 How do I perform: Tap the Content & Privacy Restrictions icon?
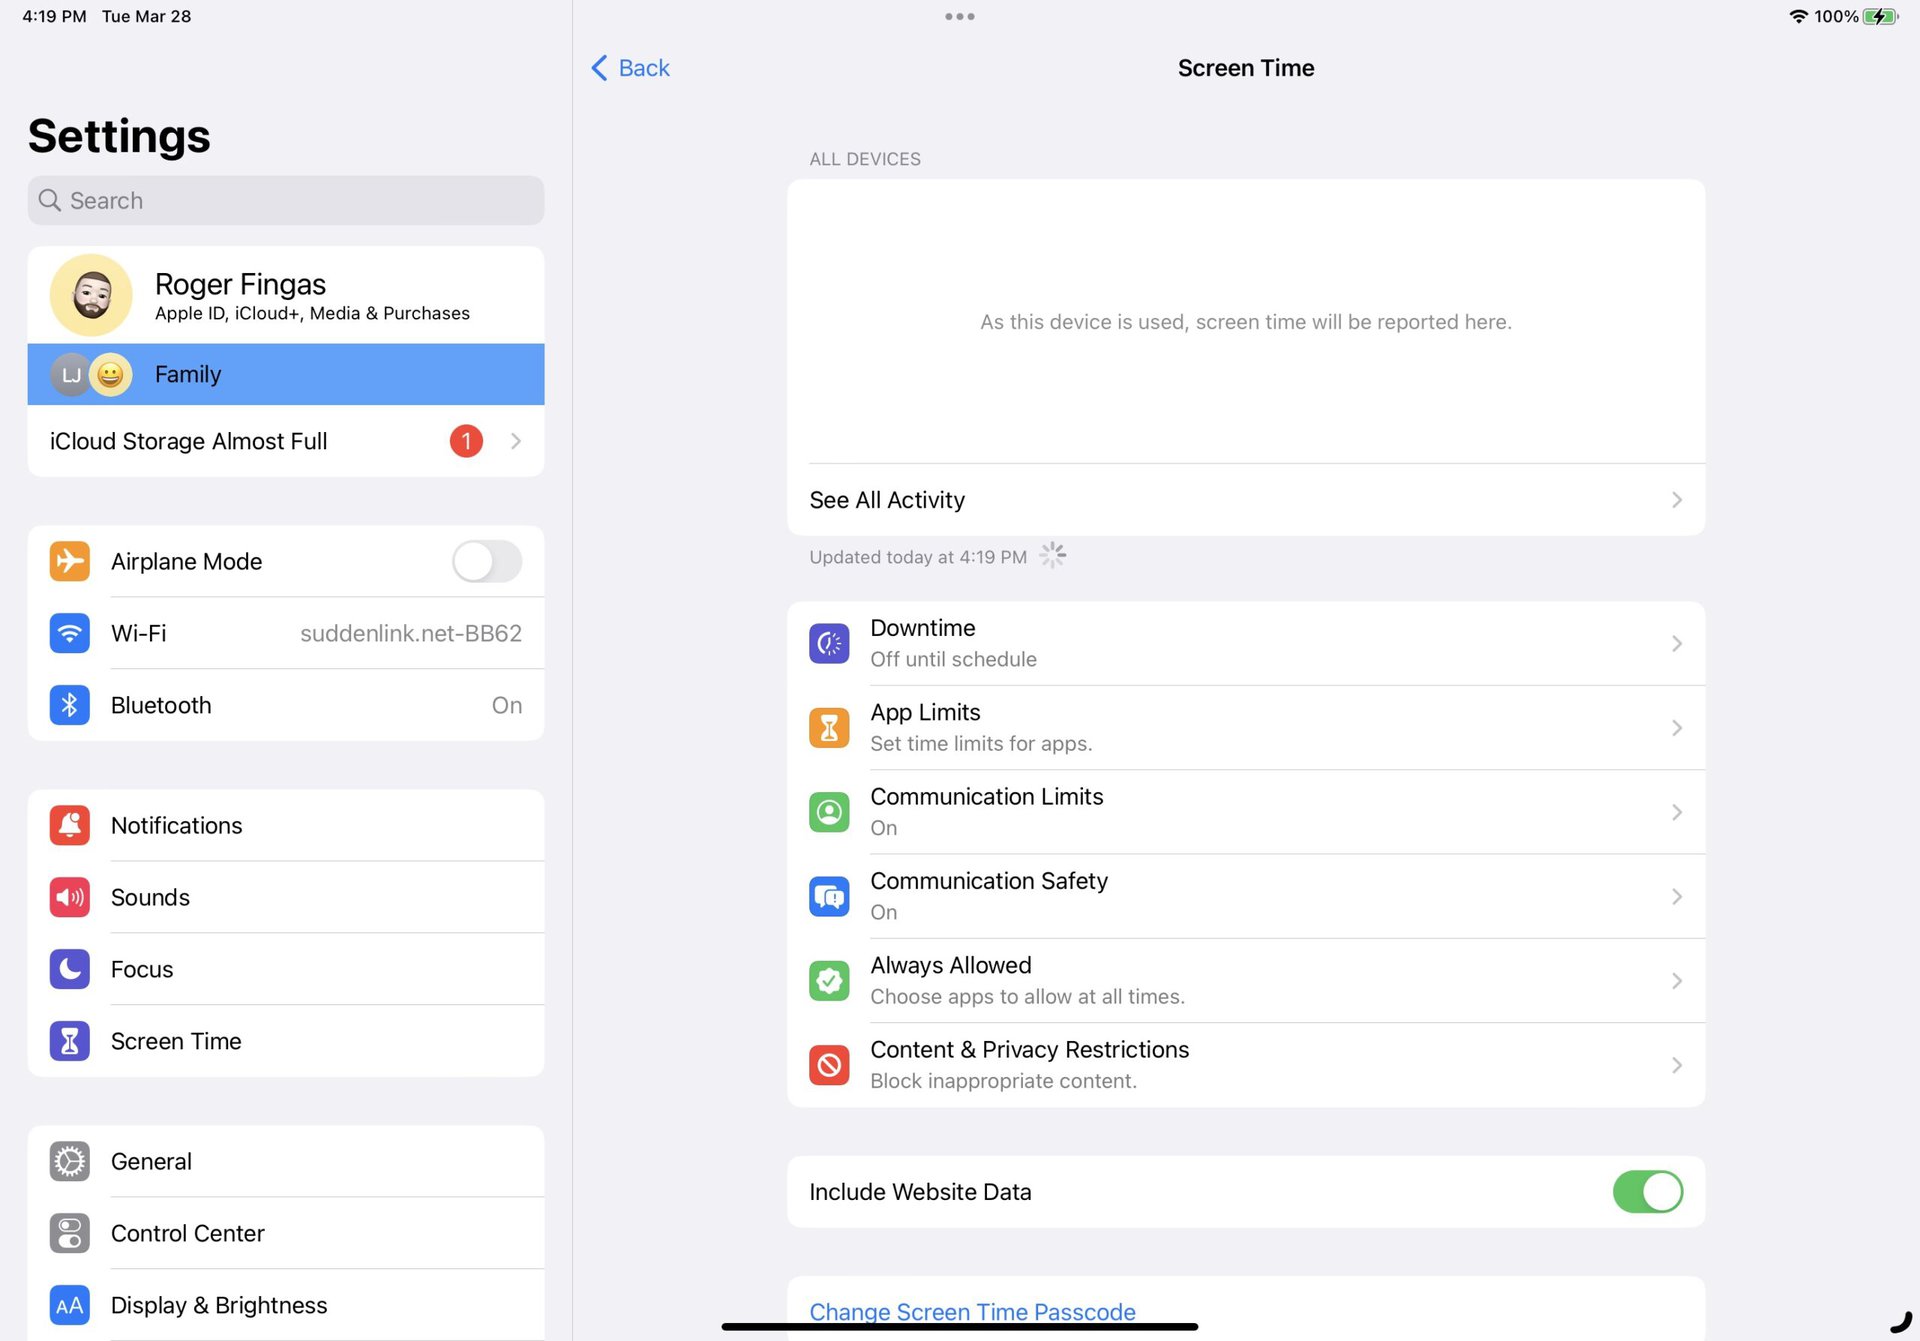pos(829,1065)
